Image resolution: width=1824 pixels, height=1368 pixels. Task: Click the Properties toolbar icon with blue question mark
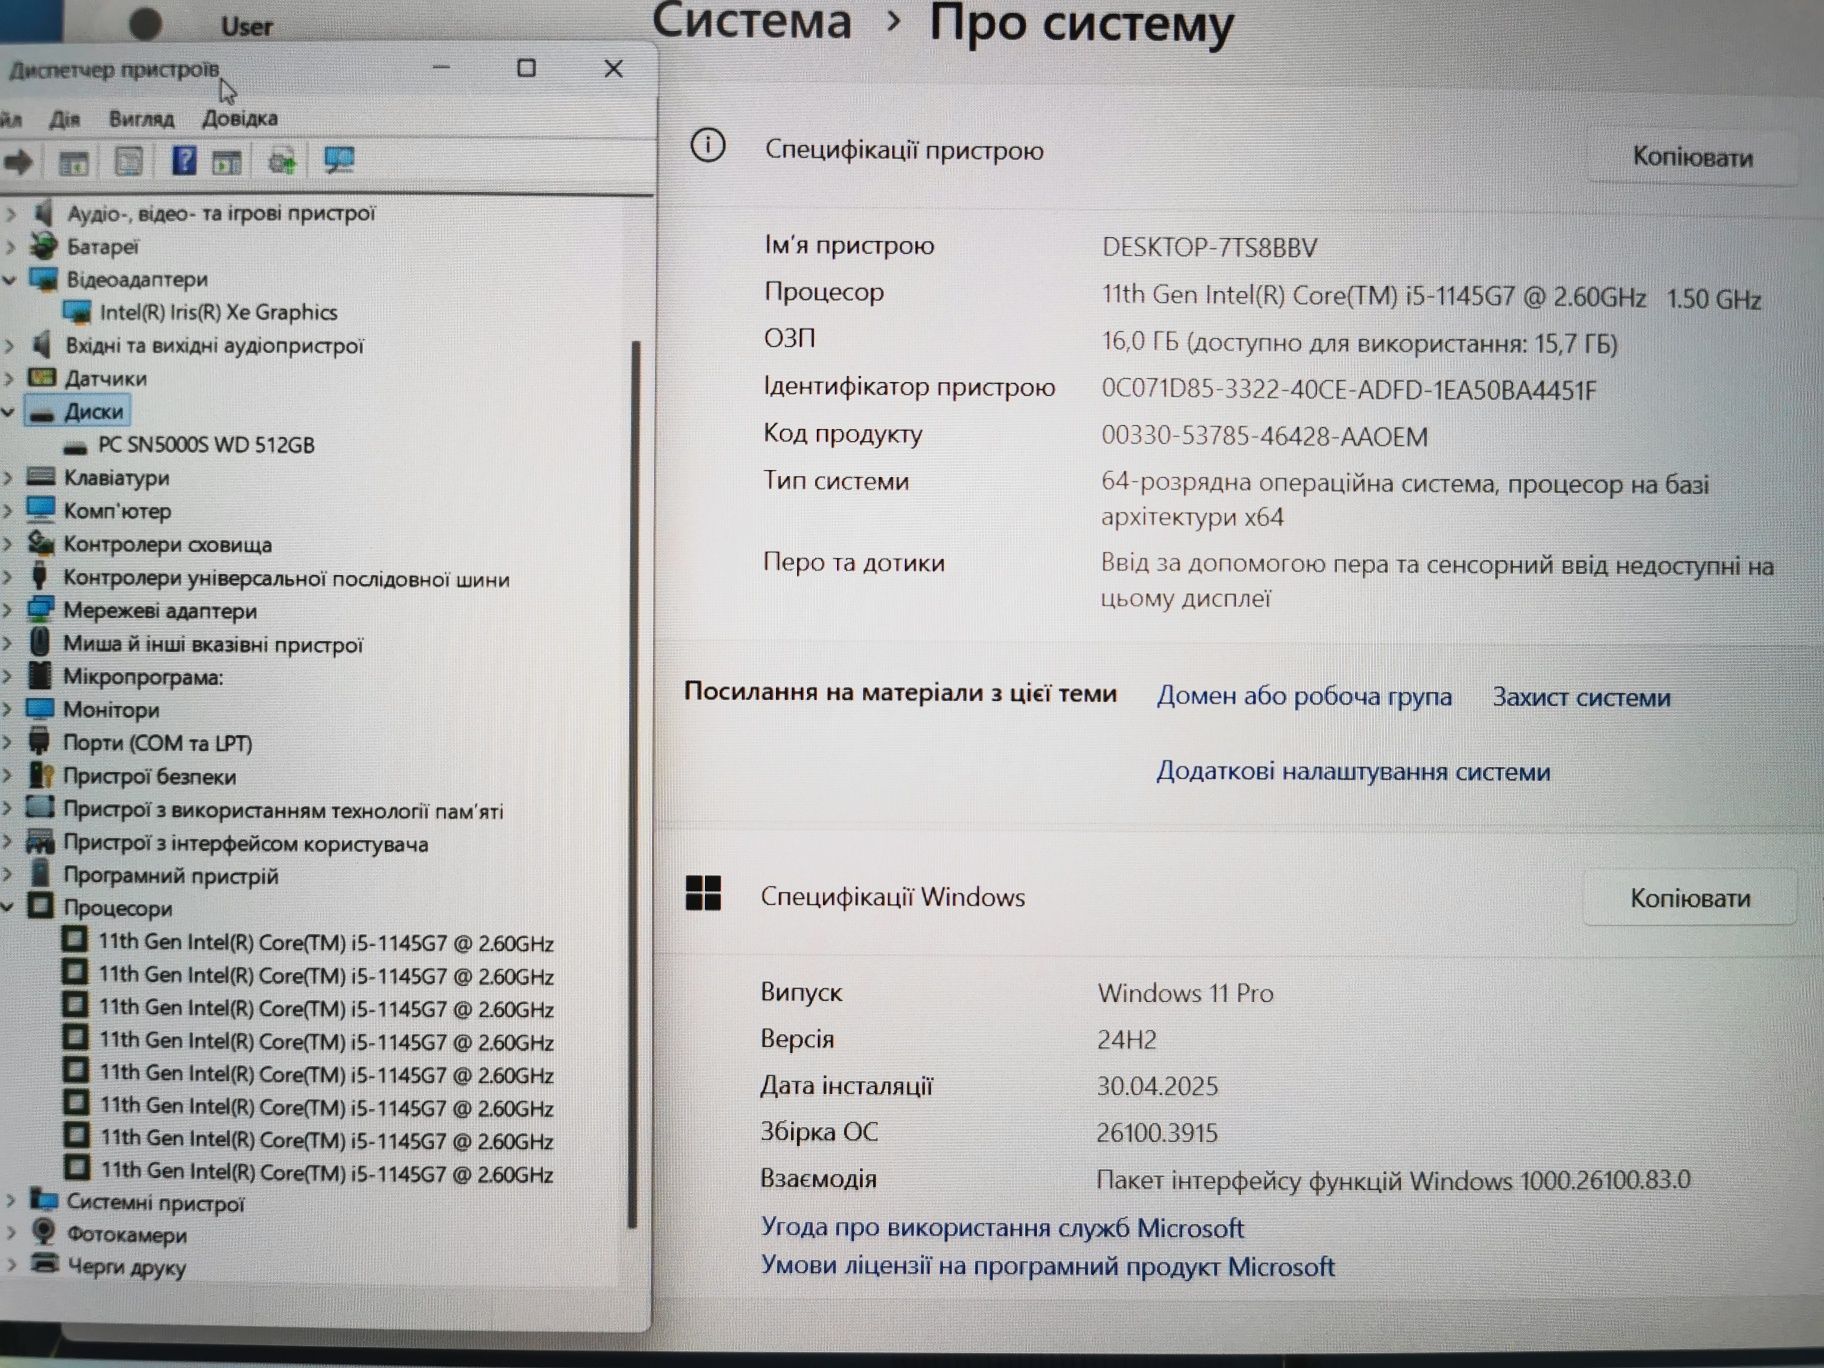click(x=184, y=160)
